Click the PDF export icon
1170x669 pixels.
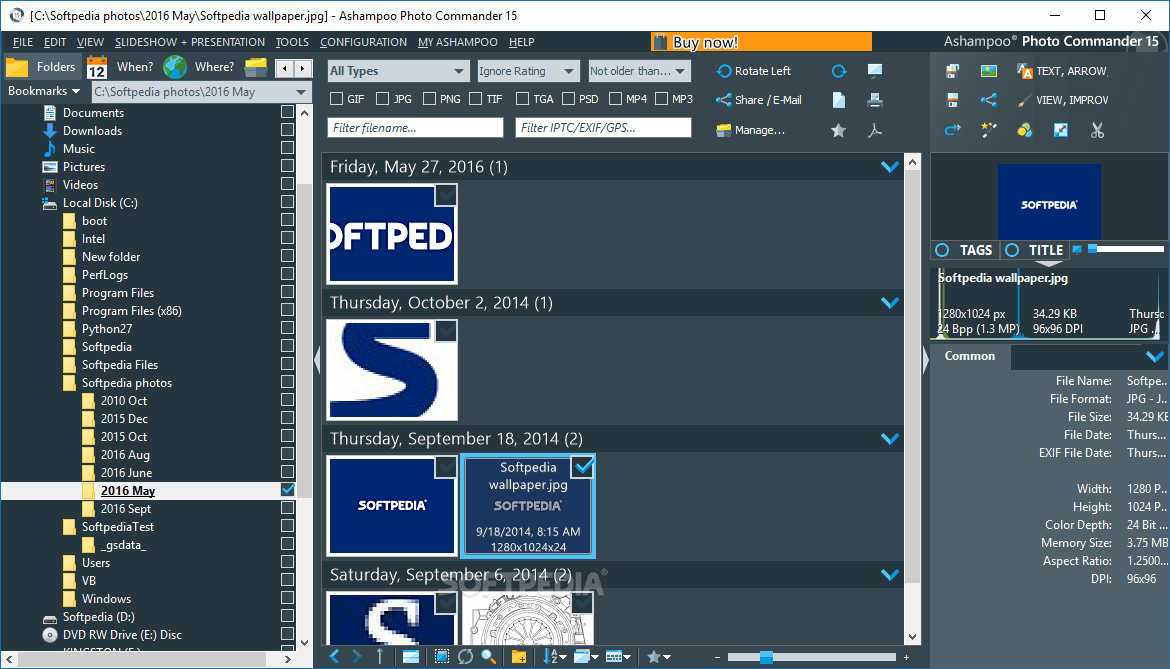tap(875, 131)
